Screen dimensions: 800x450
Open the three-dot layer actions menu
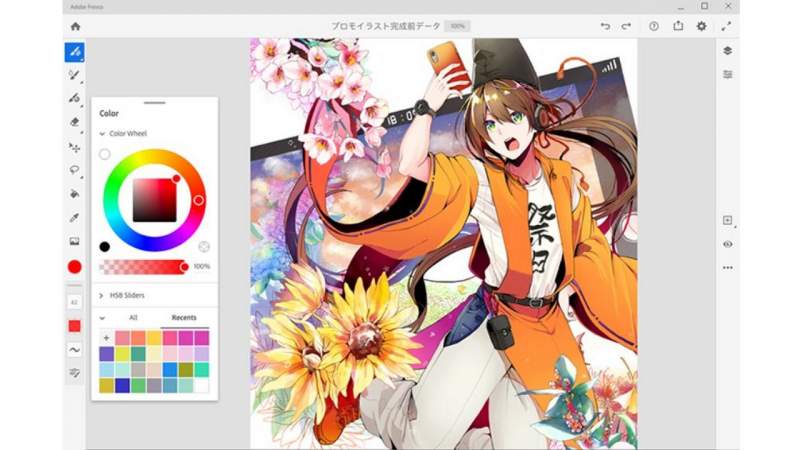[728, 267]
